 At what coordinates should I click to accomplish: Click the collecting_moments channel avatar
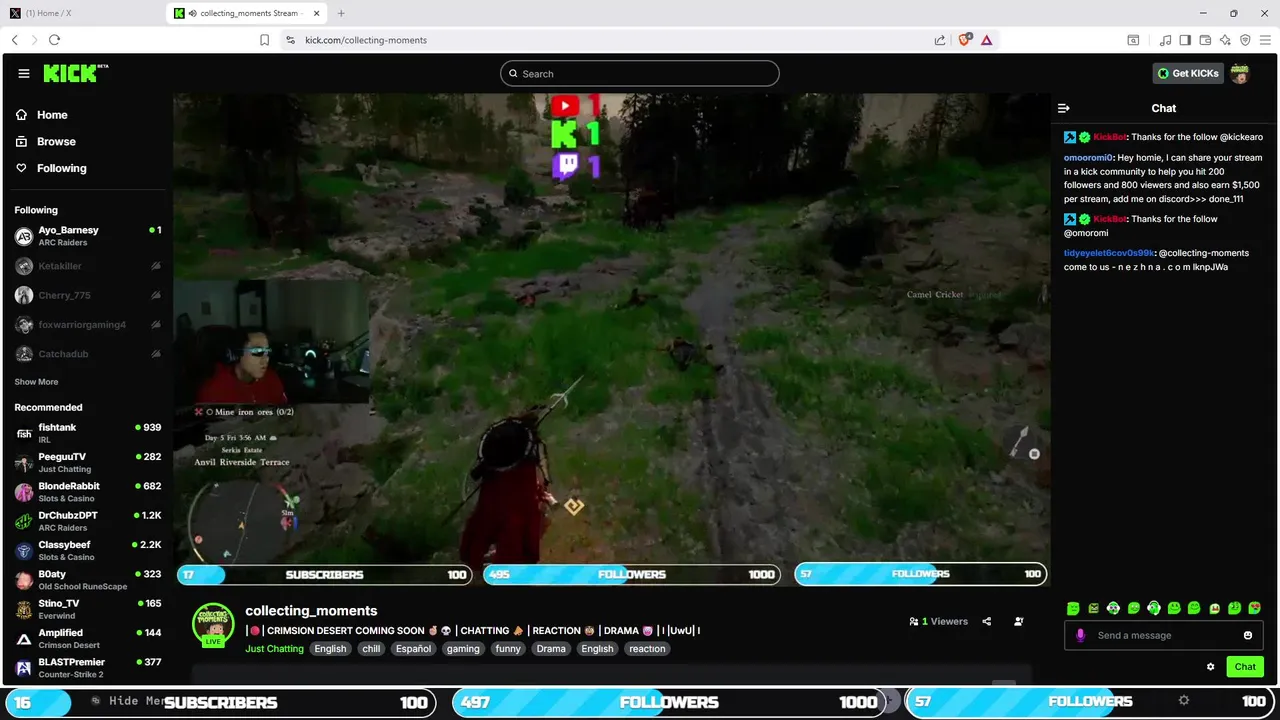[x=213, y=625]
